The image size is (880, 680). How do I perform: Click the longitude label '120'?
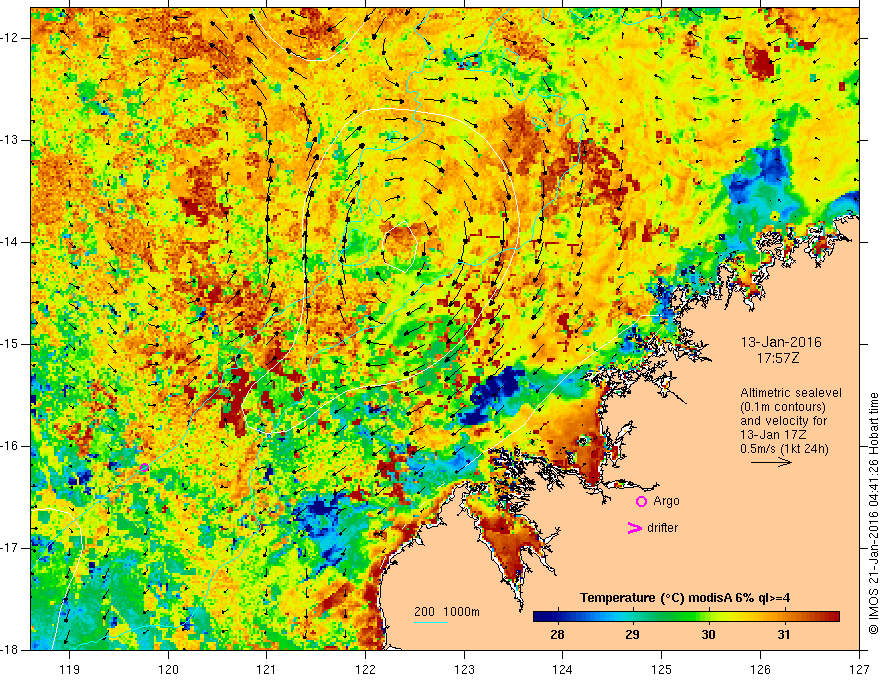click(x=168, y=669)
